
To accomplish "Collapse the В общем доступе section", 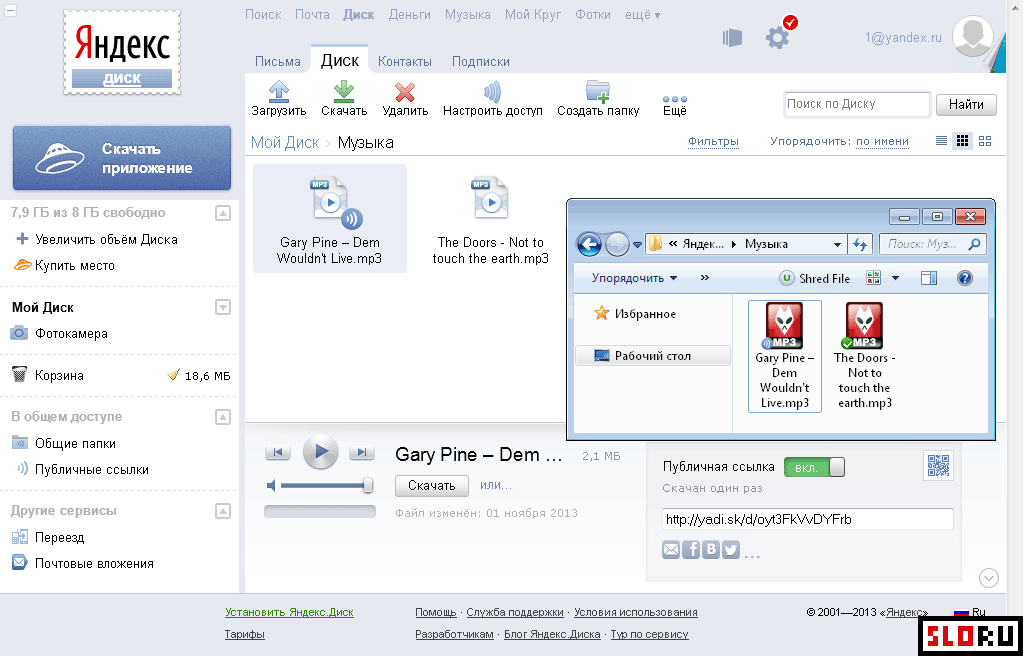I will pyautogui.click(x=223, y=416).
